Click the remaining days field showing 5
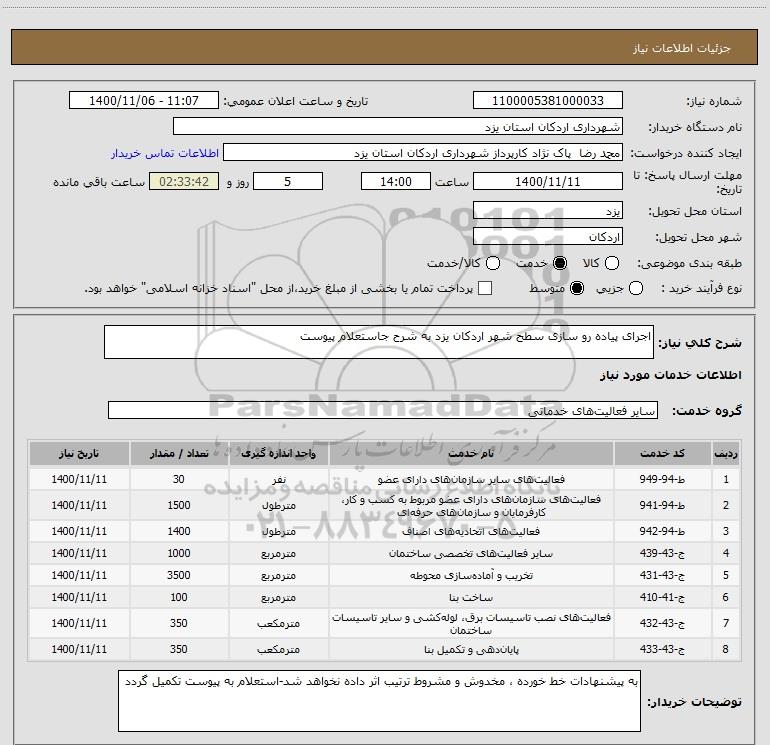This screenshot has height=745, width=770. 288,181
